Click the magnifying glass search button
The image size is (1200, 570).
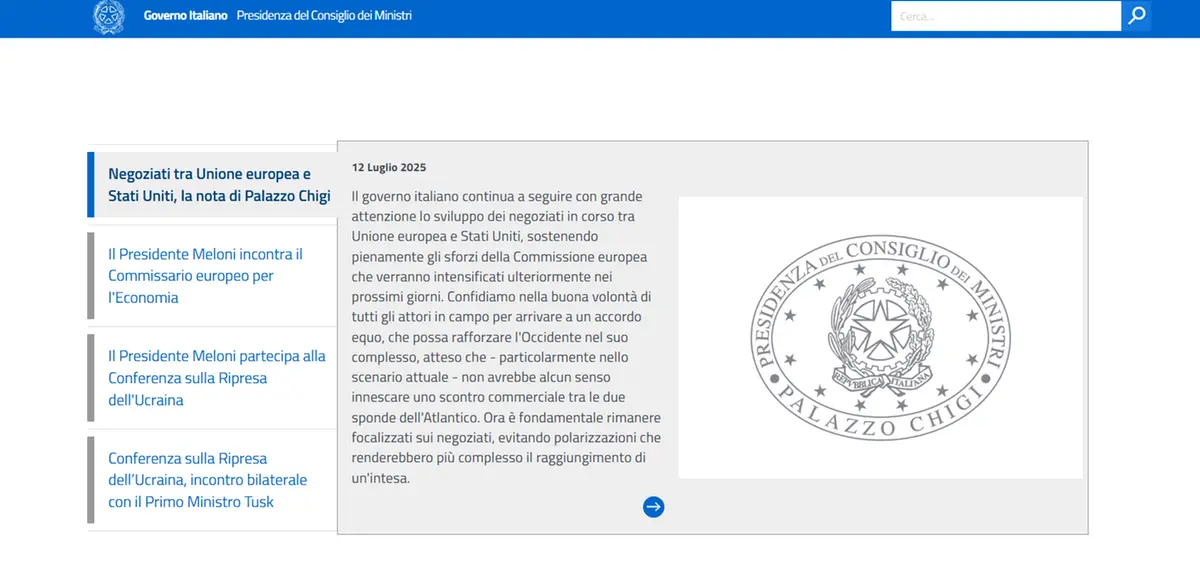click(x=1137, y=16)
